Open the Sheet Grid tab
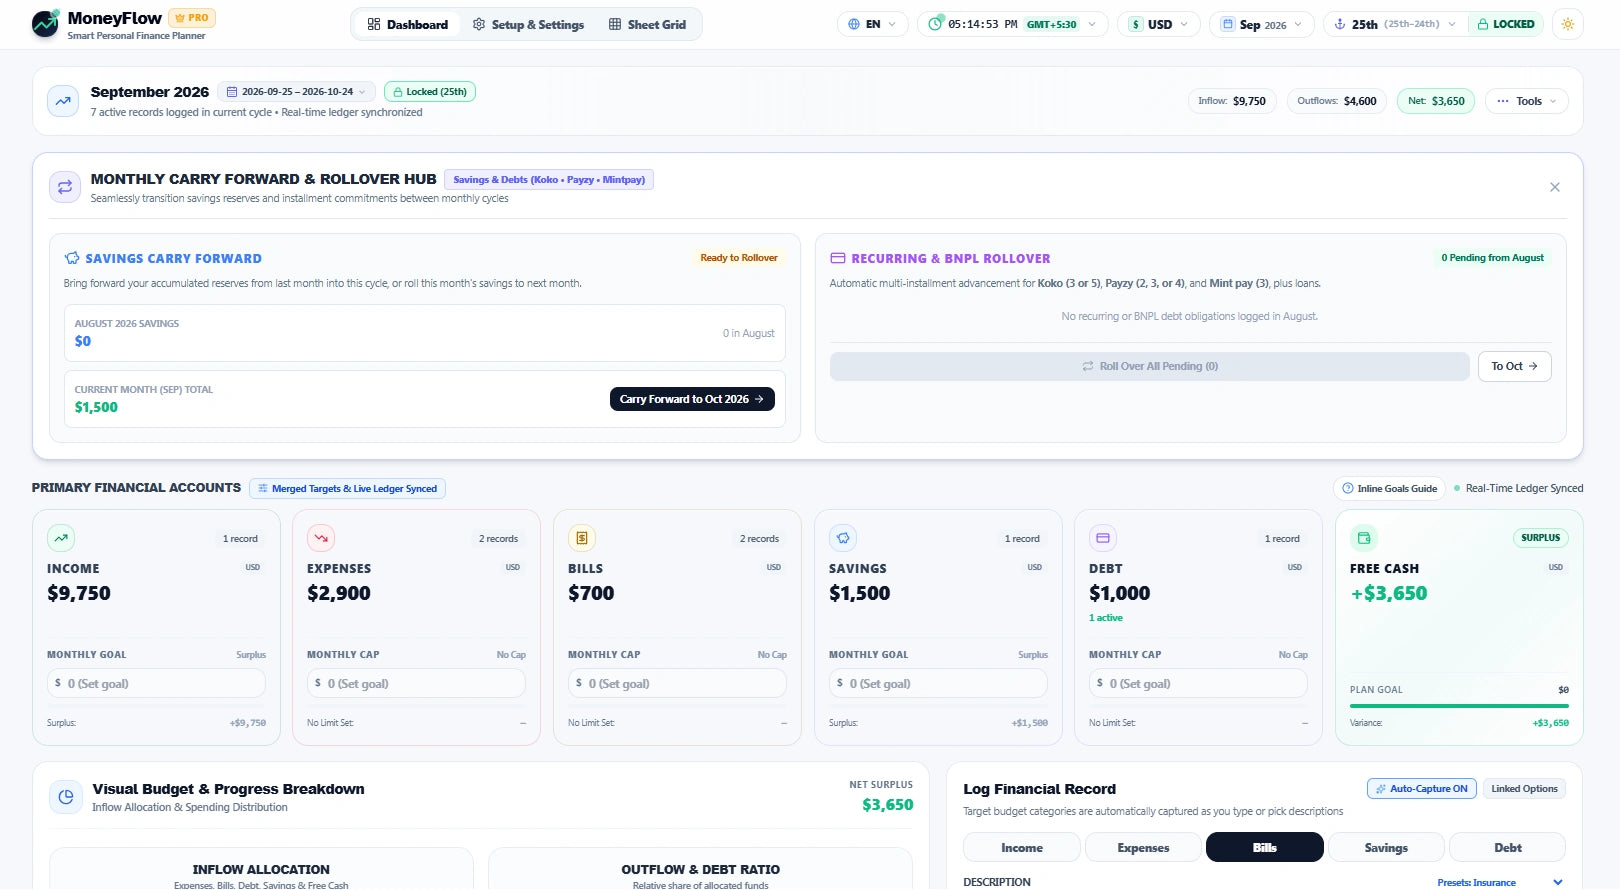Viewport: 1620px width, 890px height. coord(647,24)
